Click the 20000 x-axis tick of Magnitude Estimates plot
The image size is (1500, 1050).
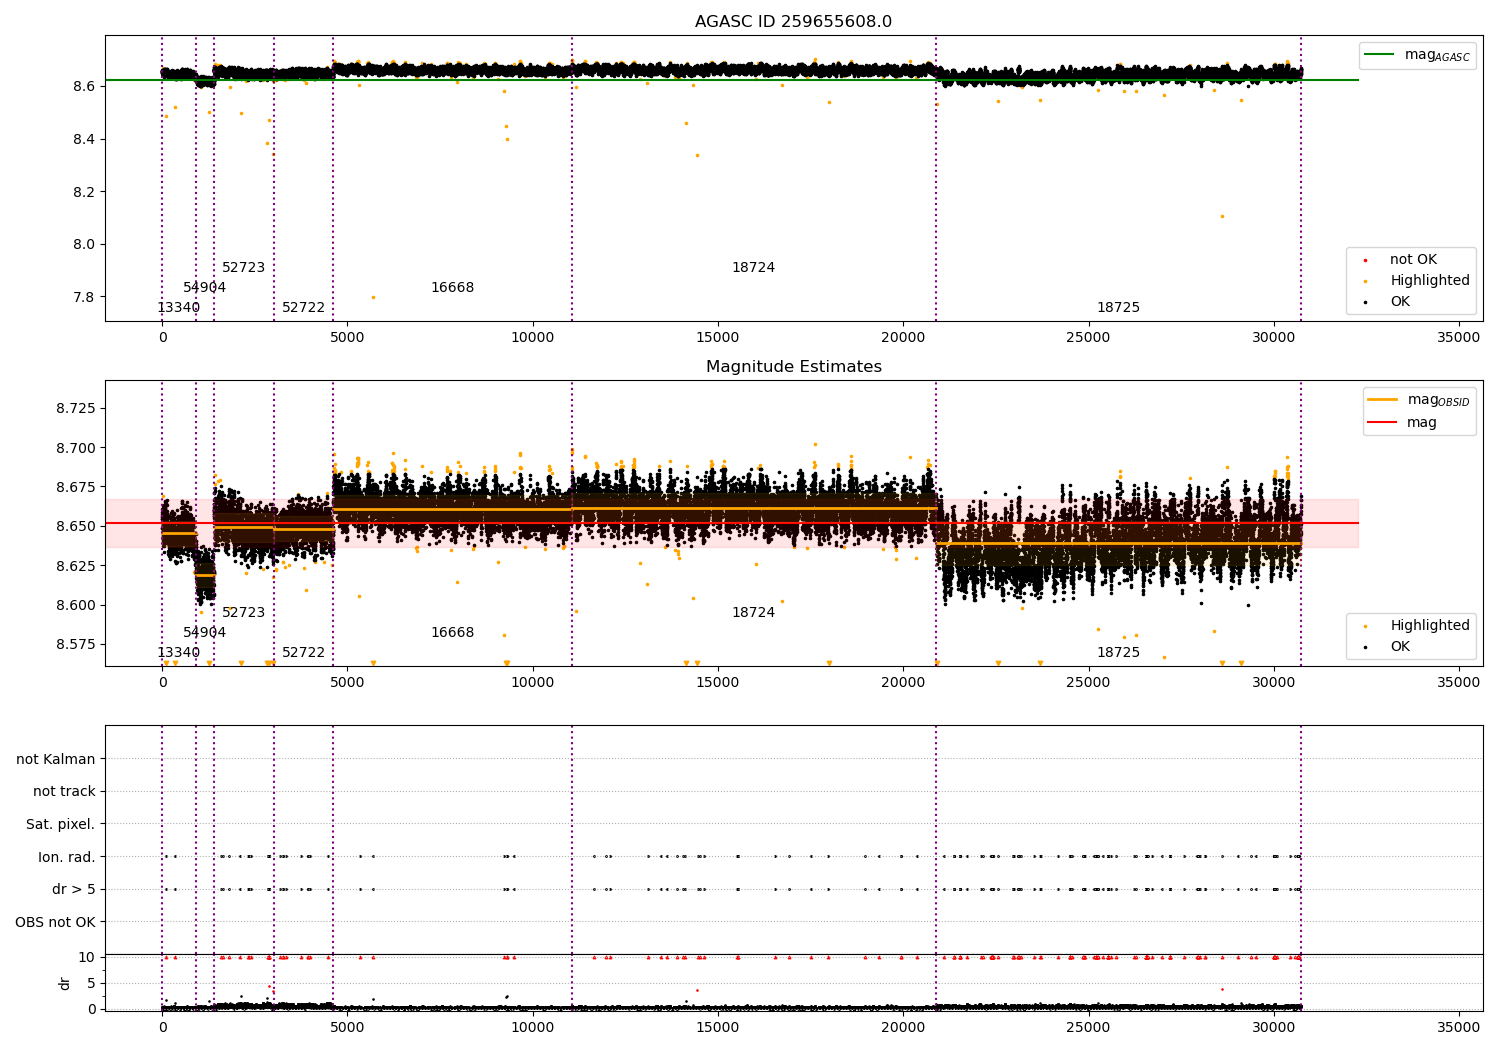coord(903,683)
